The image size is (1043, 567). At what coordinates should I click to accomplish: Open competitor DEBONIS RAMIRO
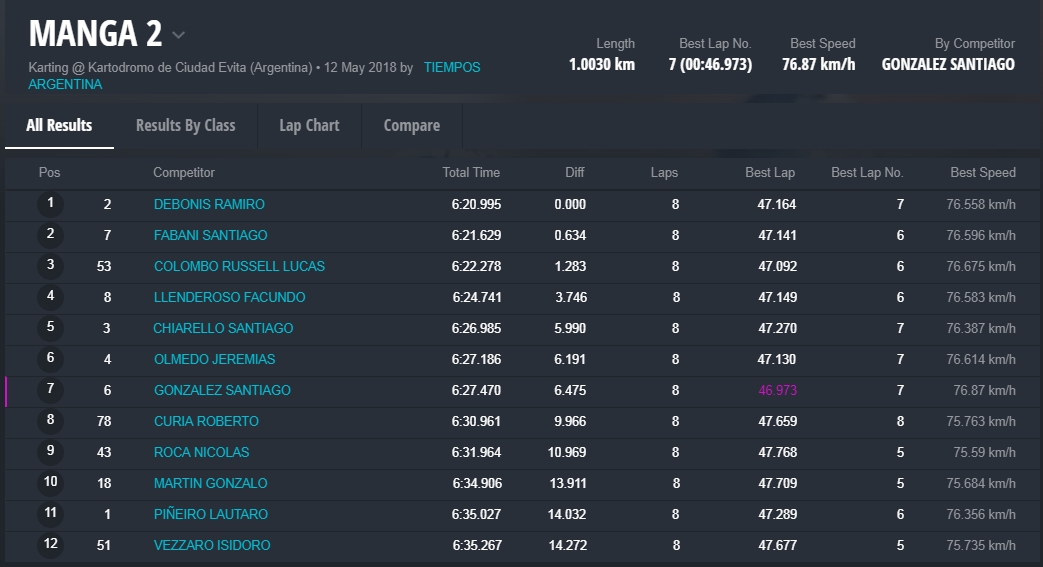tap(209, 204)
